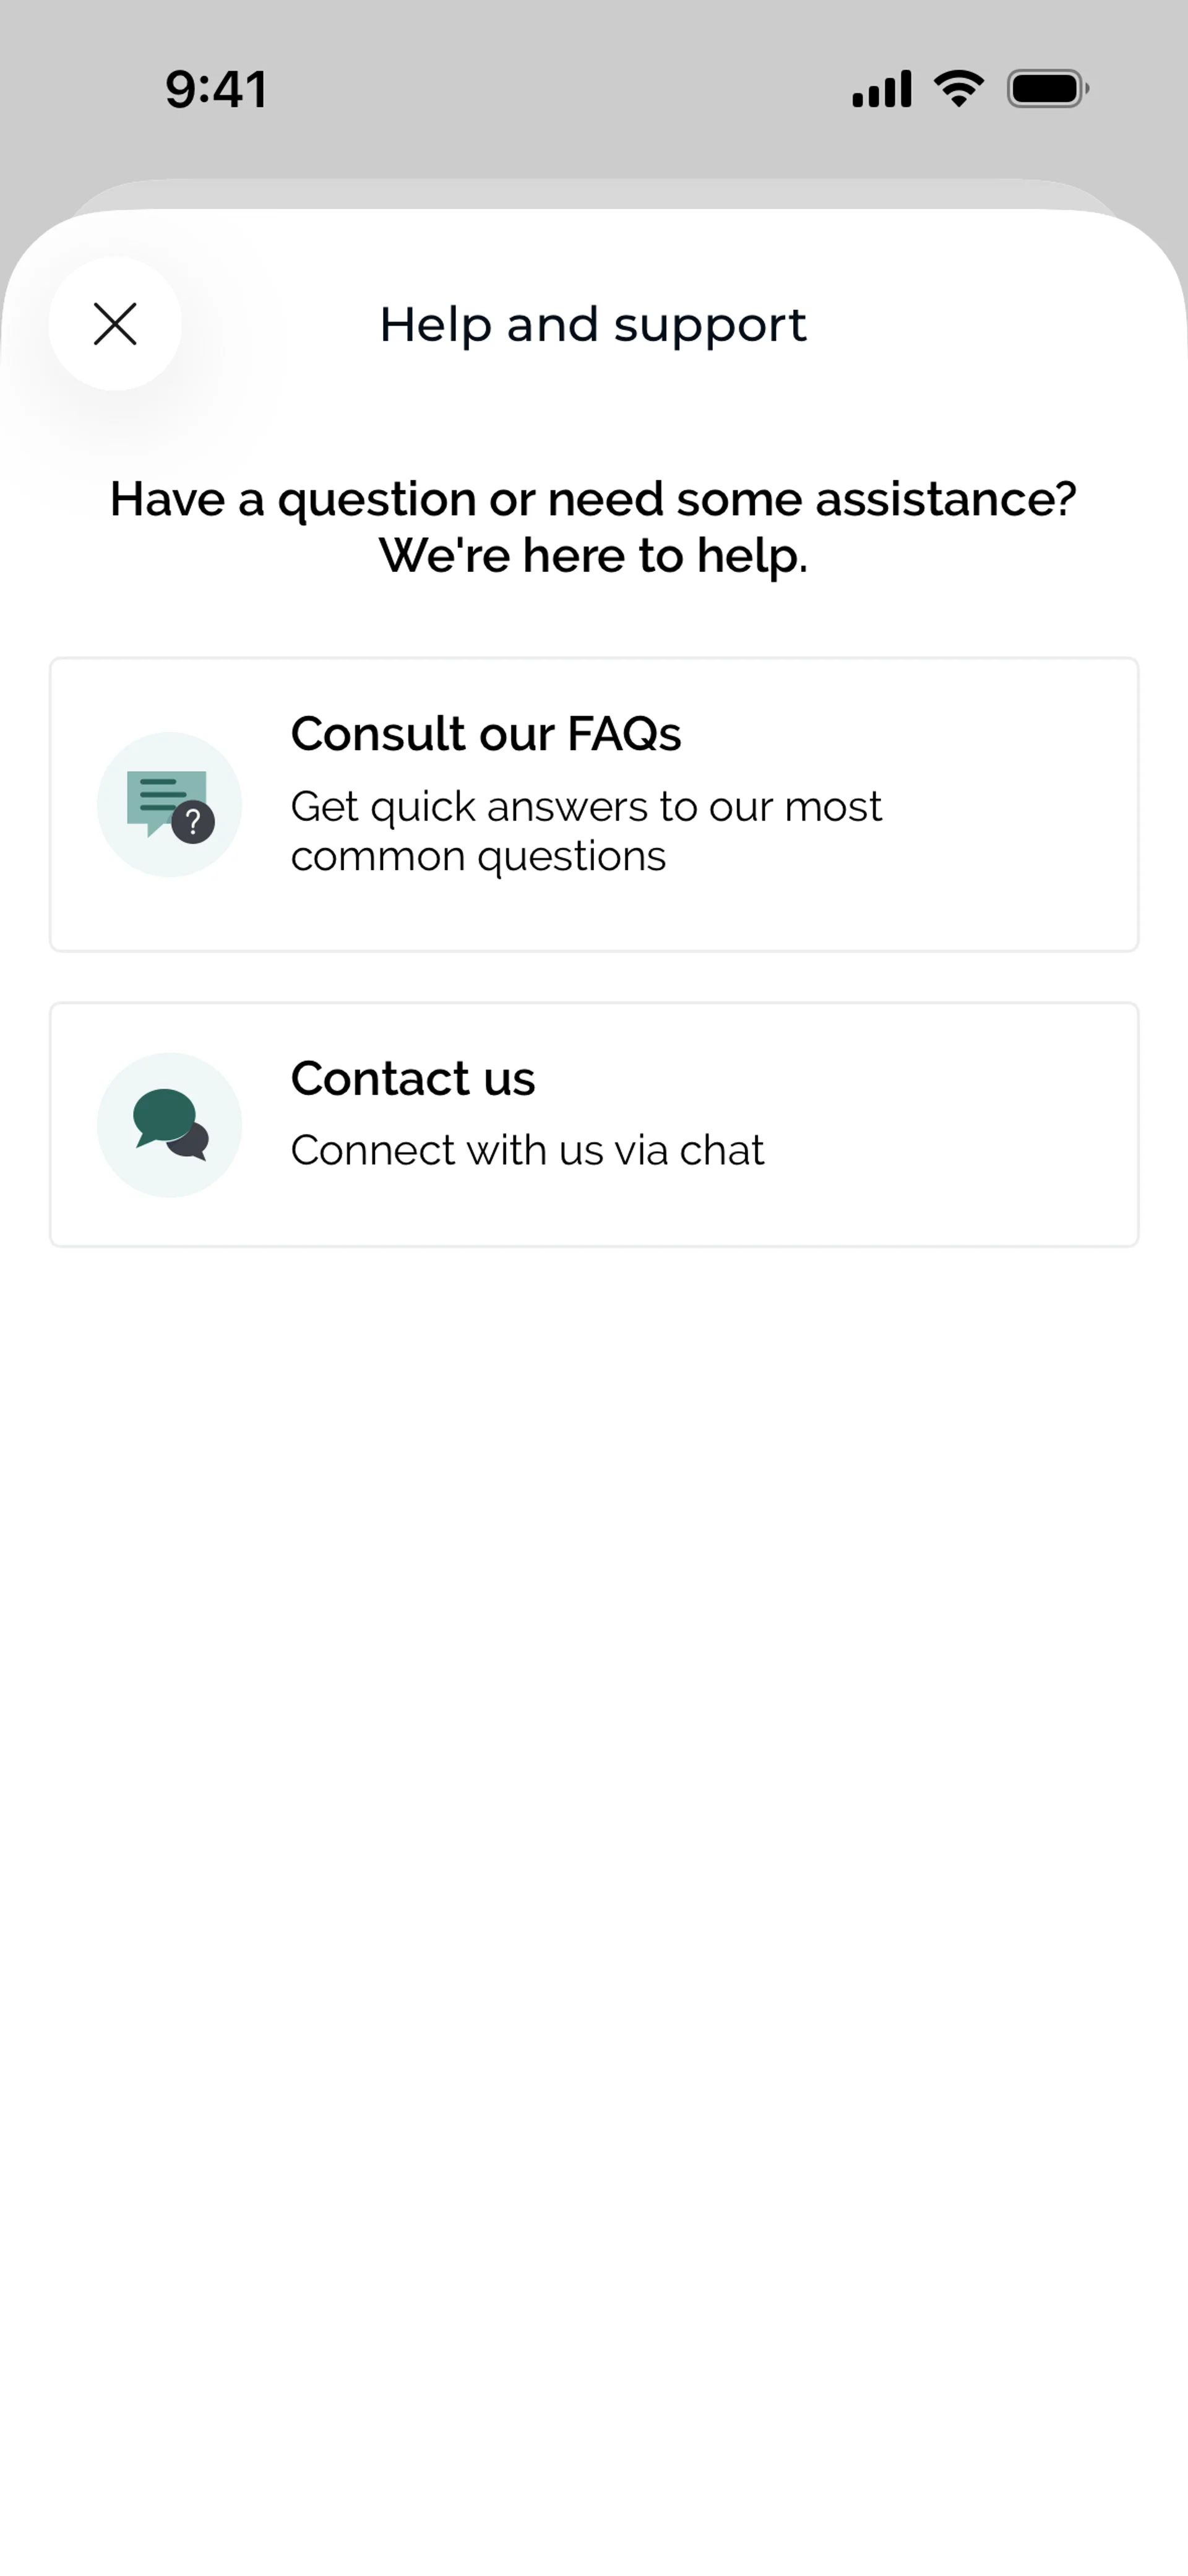The width and height of the screenshot is (1188, 2576).
Task: Tap the "We're here to help." line
Action: point(593,556)
